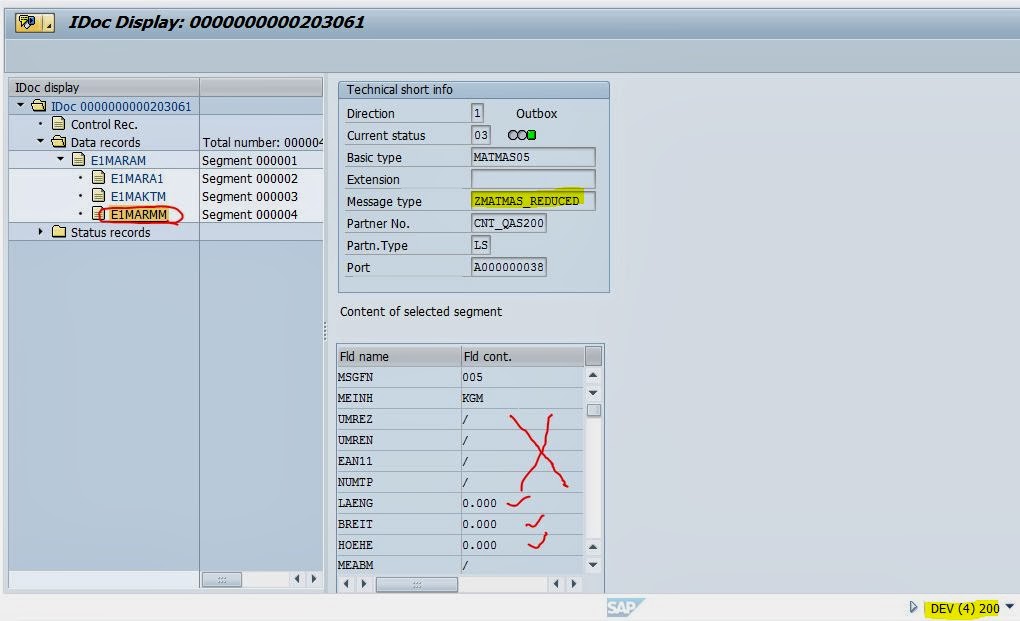This screenshot has height=621, width=1020.
Task: Select the E1MAKTM segment link
Action: pos(138,196)
